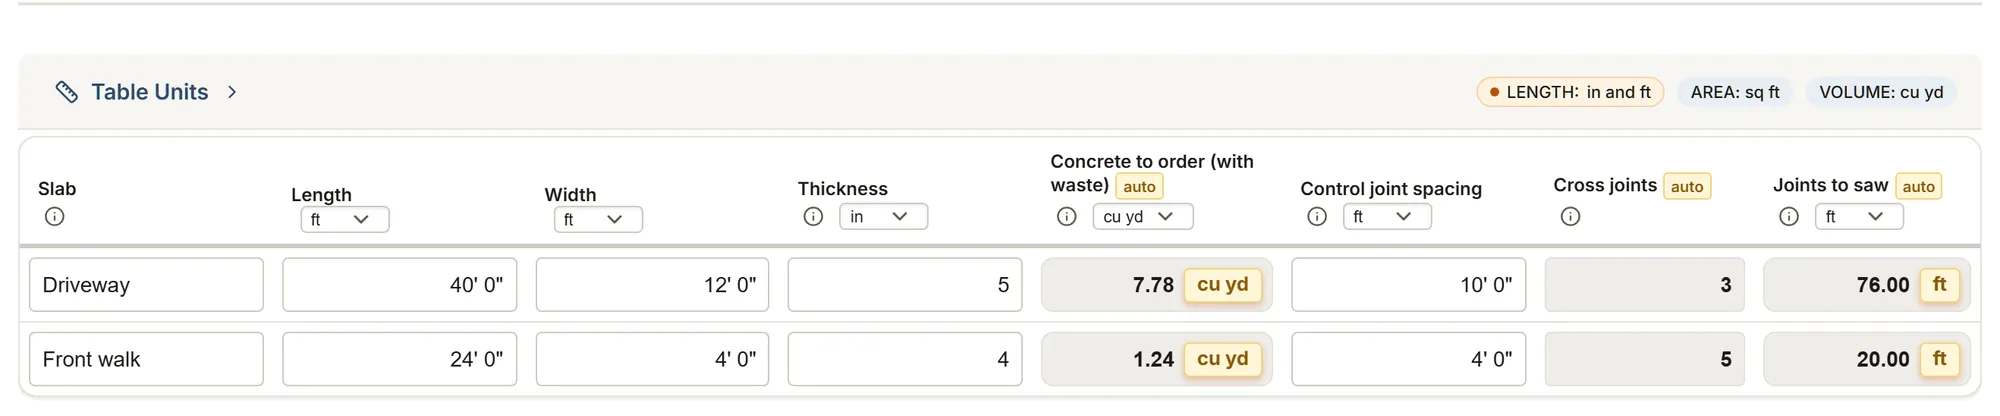2000x416 pixels.
Task: Click the auto badge next to Cross joints
Action: (1687, 187)
